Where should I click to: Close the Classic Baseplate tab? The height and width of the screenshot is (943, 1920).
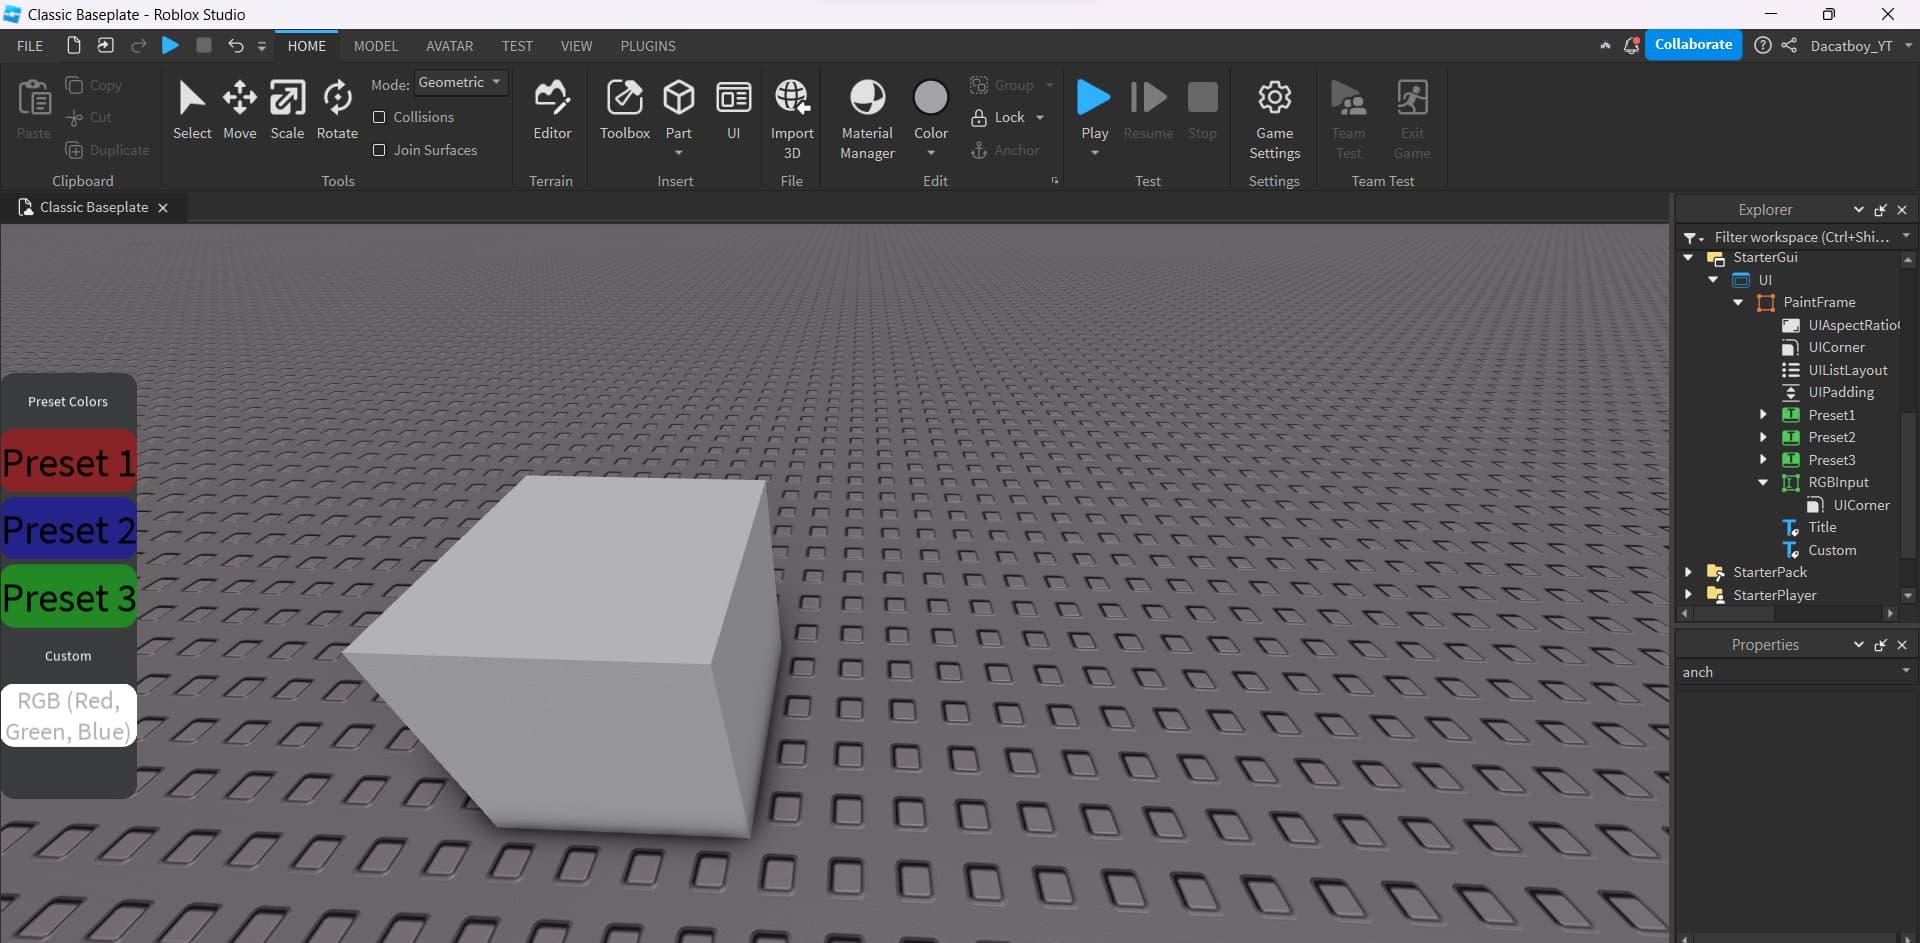tap(163, 208)
